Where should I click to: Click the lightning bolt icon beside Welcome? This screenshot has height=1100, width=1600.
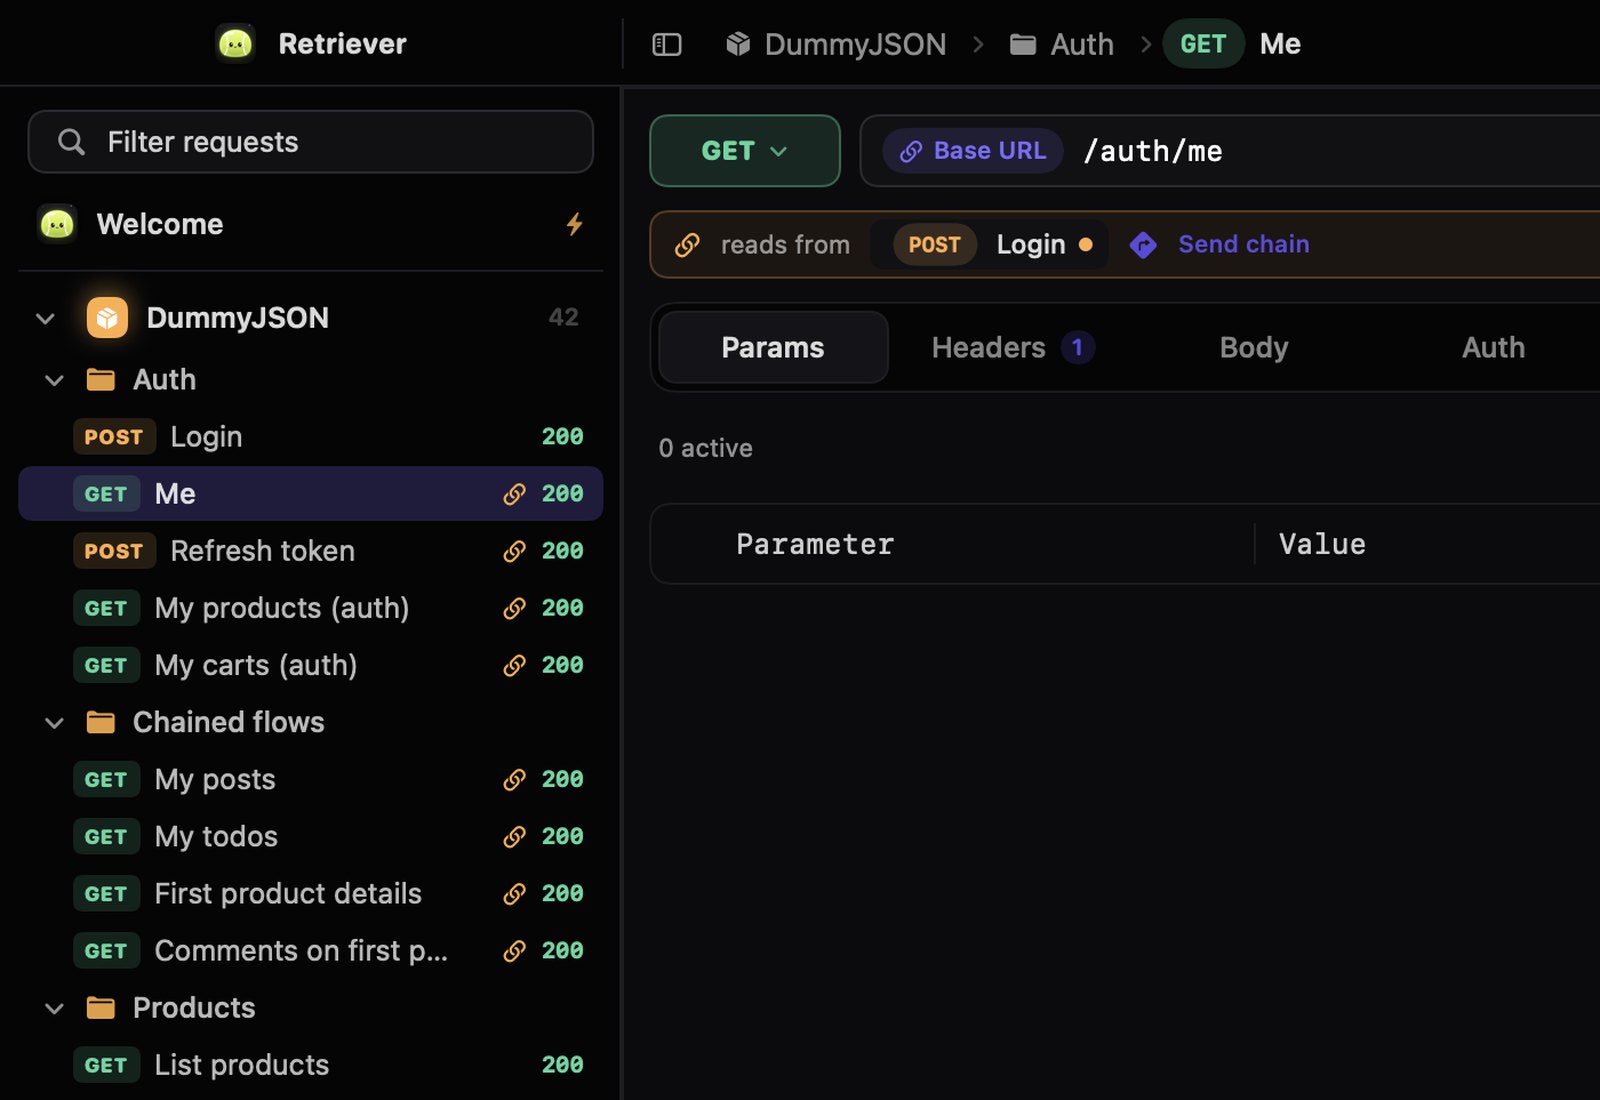coord(574,224)
